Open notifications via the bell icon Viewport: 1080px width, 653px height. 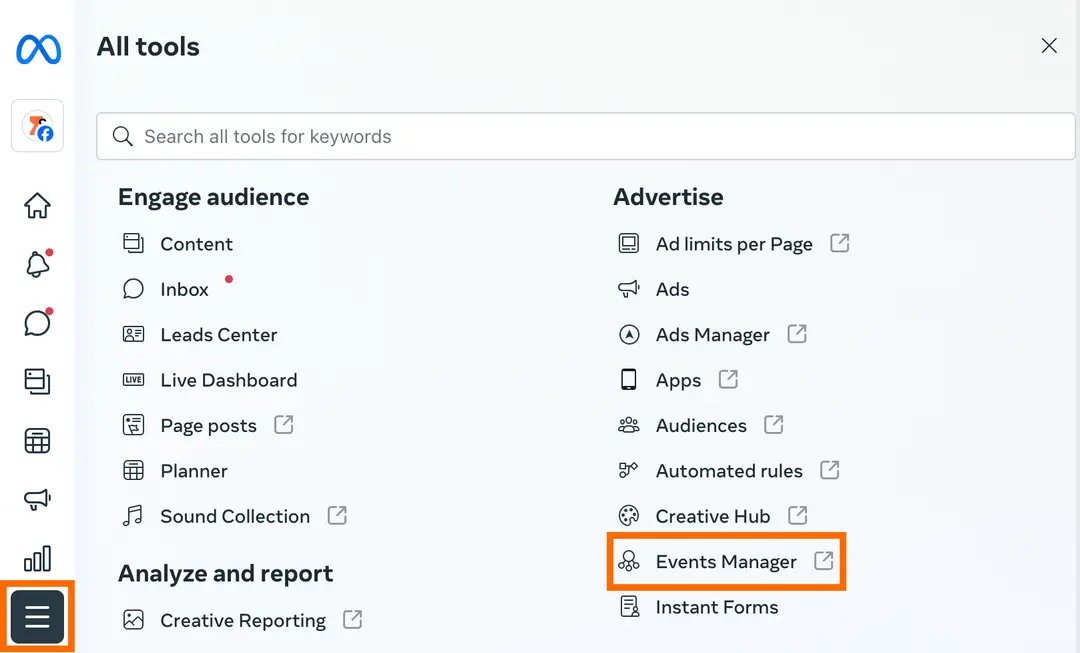tap(37, 263)
